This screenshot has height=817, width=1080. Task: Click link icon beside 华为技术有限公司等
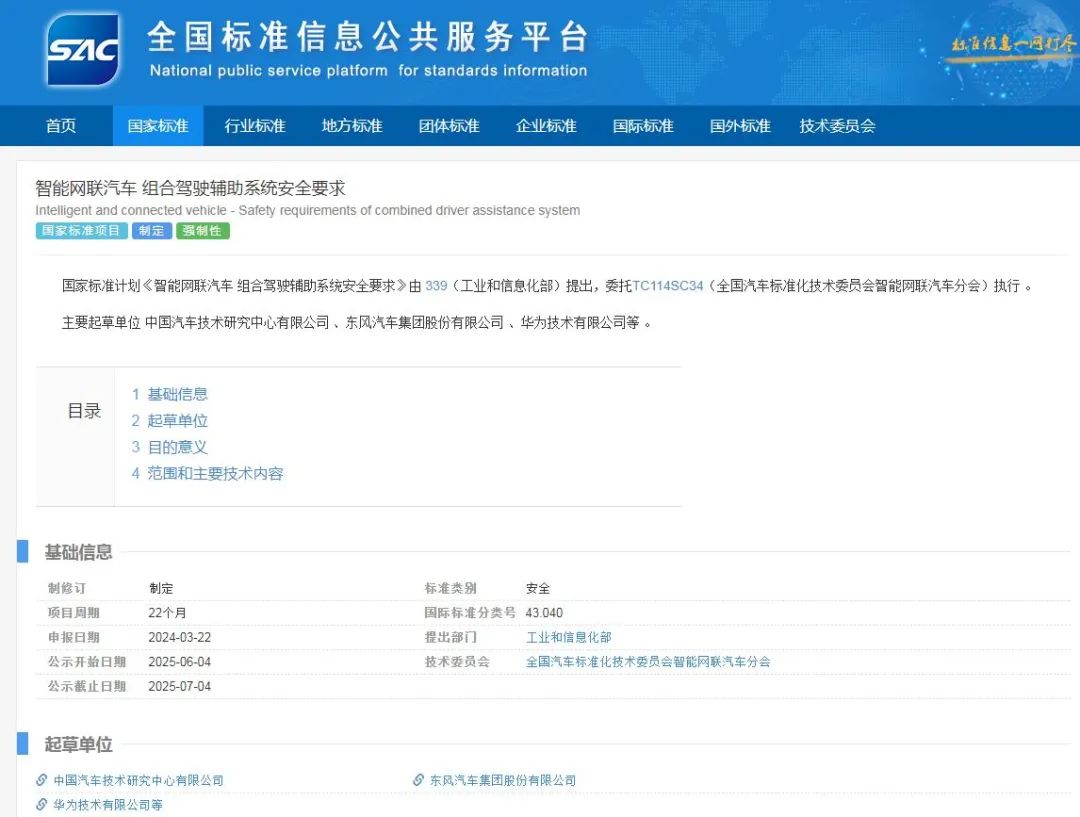coord(42,804)
